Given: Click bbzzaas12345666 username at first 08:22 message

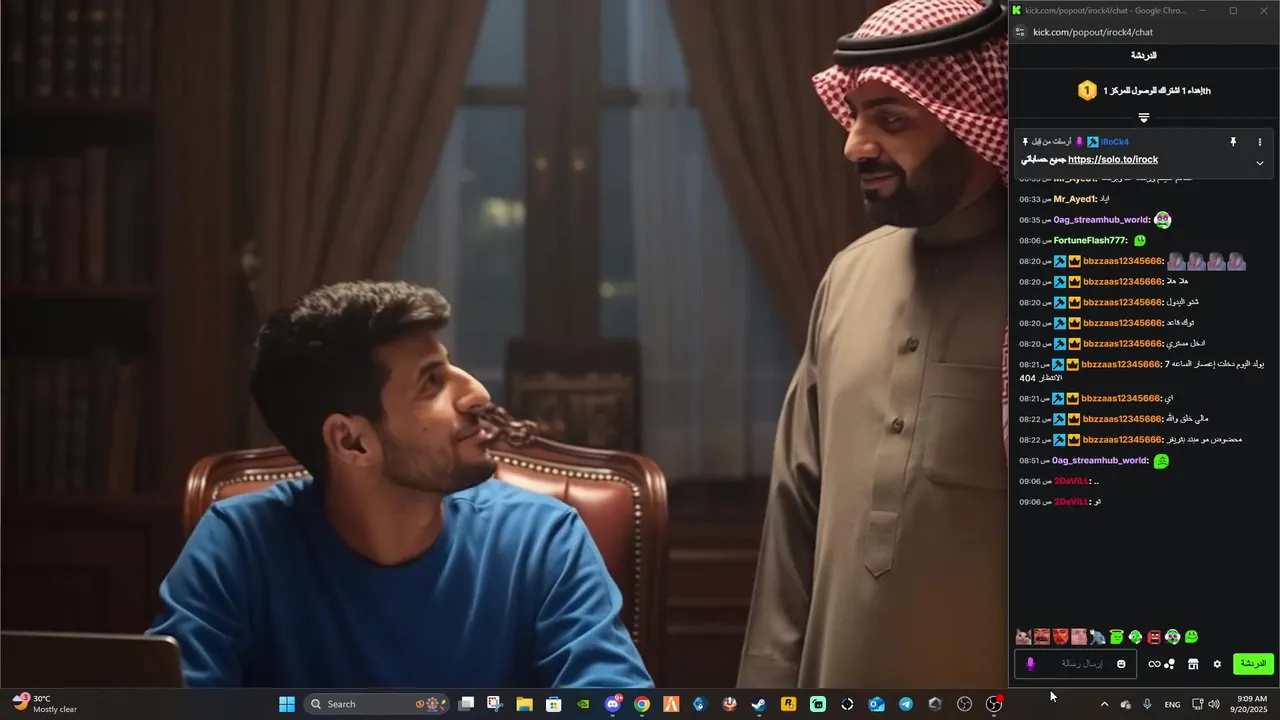Looking at the screenshot, I should tap(1123, 419).
